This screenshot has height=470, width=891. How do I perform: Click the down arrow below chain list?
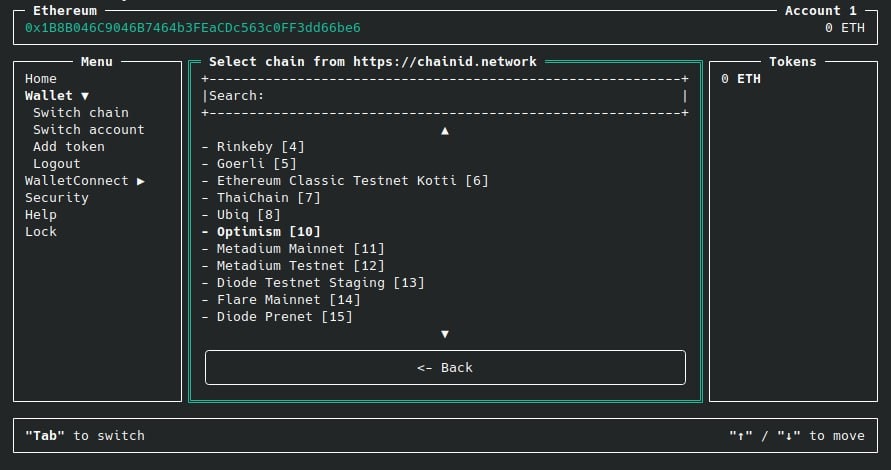point(445,334)
